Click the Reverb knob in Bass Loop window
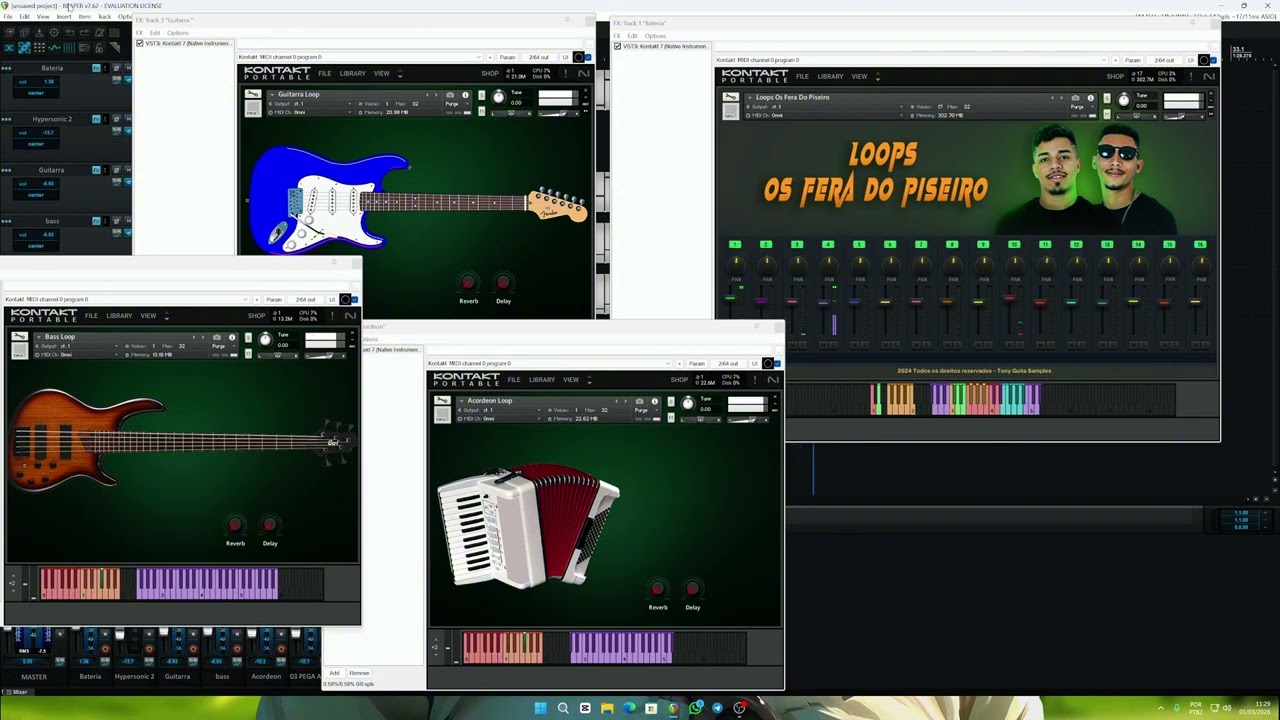The image size is (1280, 720). (235, 525)
